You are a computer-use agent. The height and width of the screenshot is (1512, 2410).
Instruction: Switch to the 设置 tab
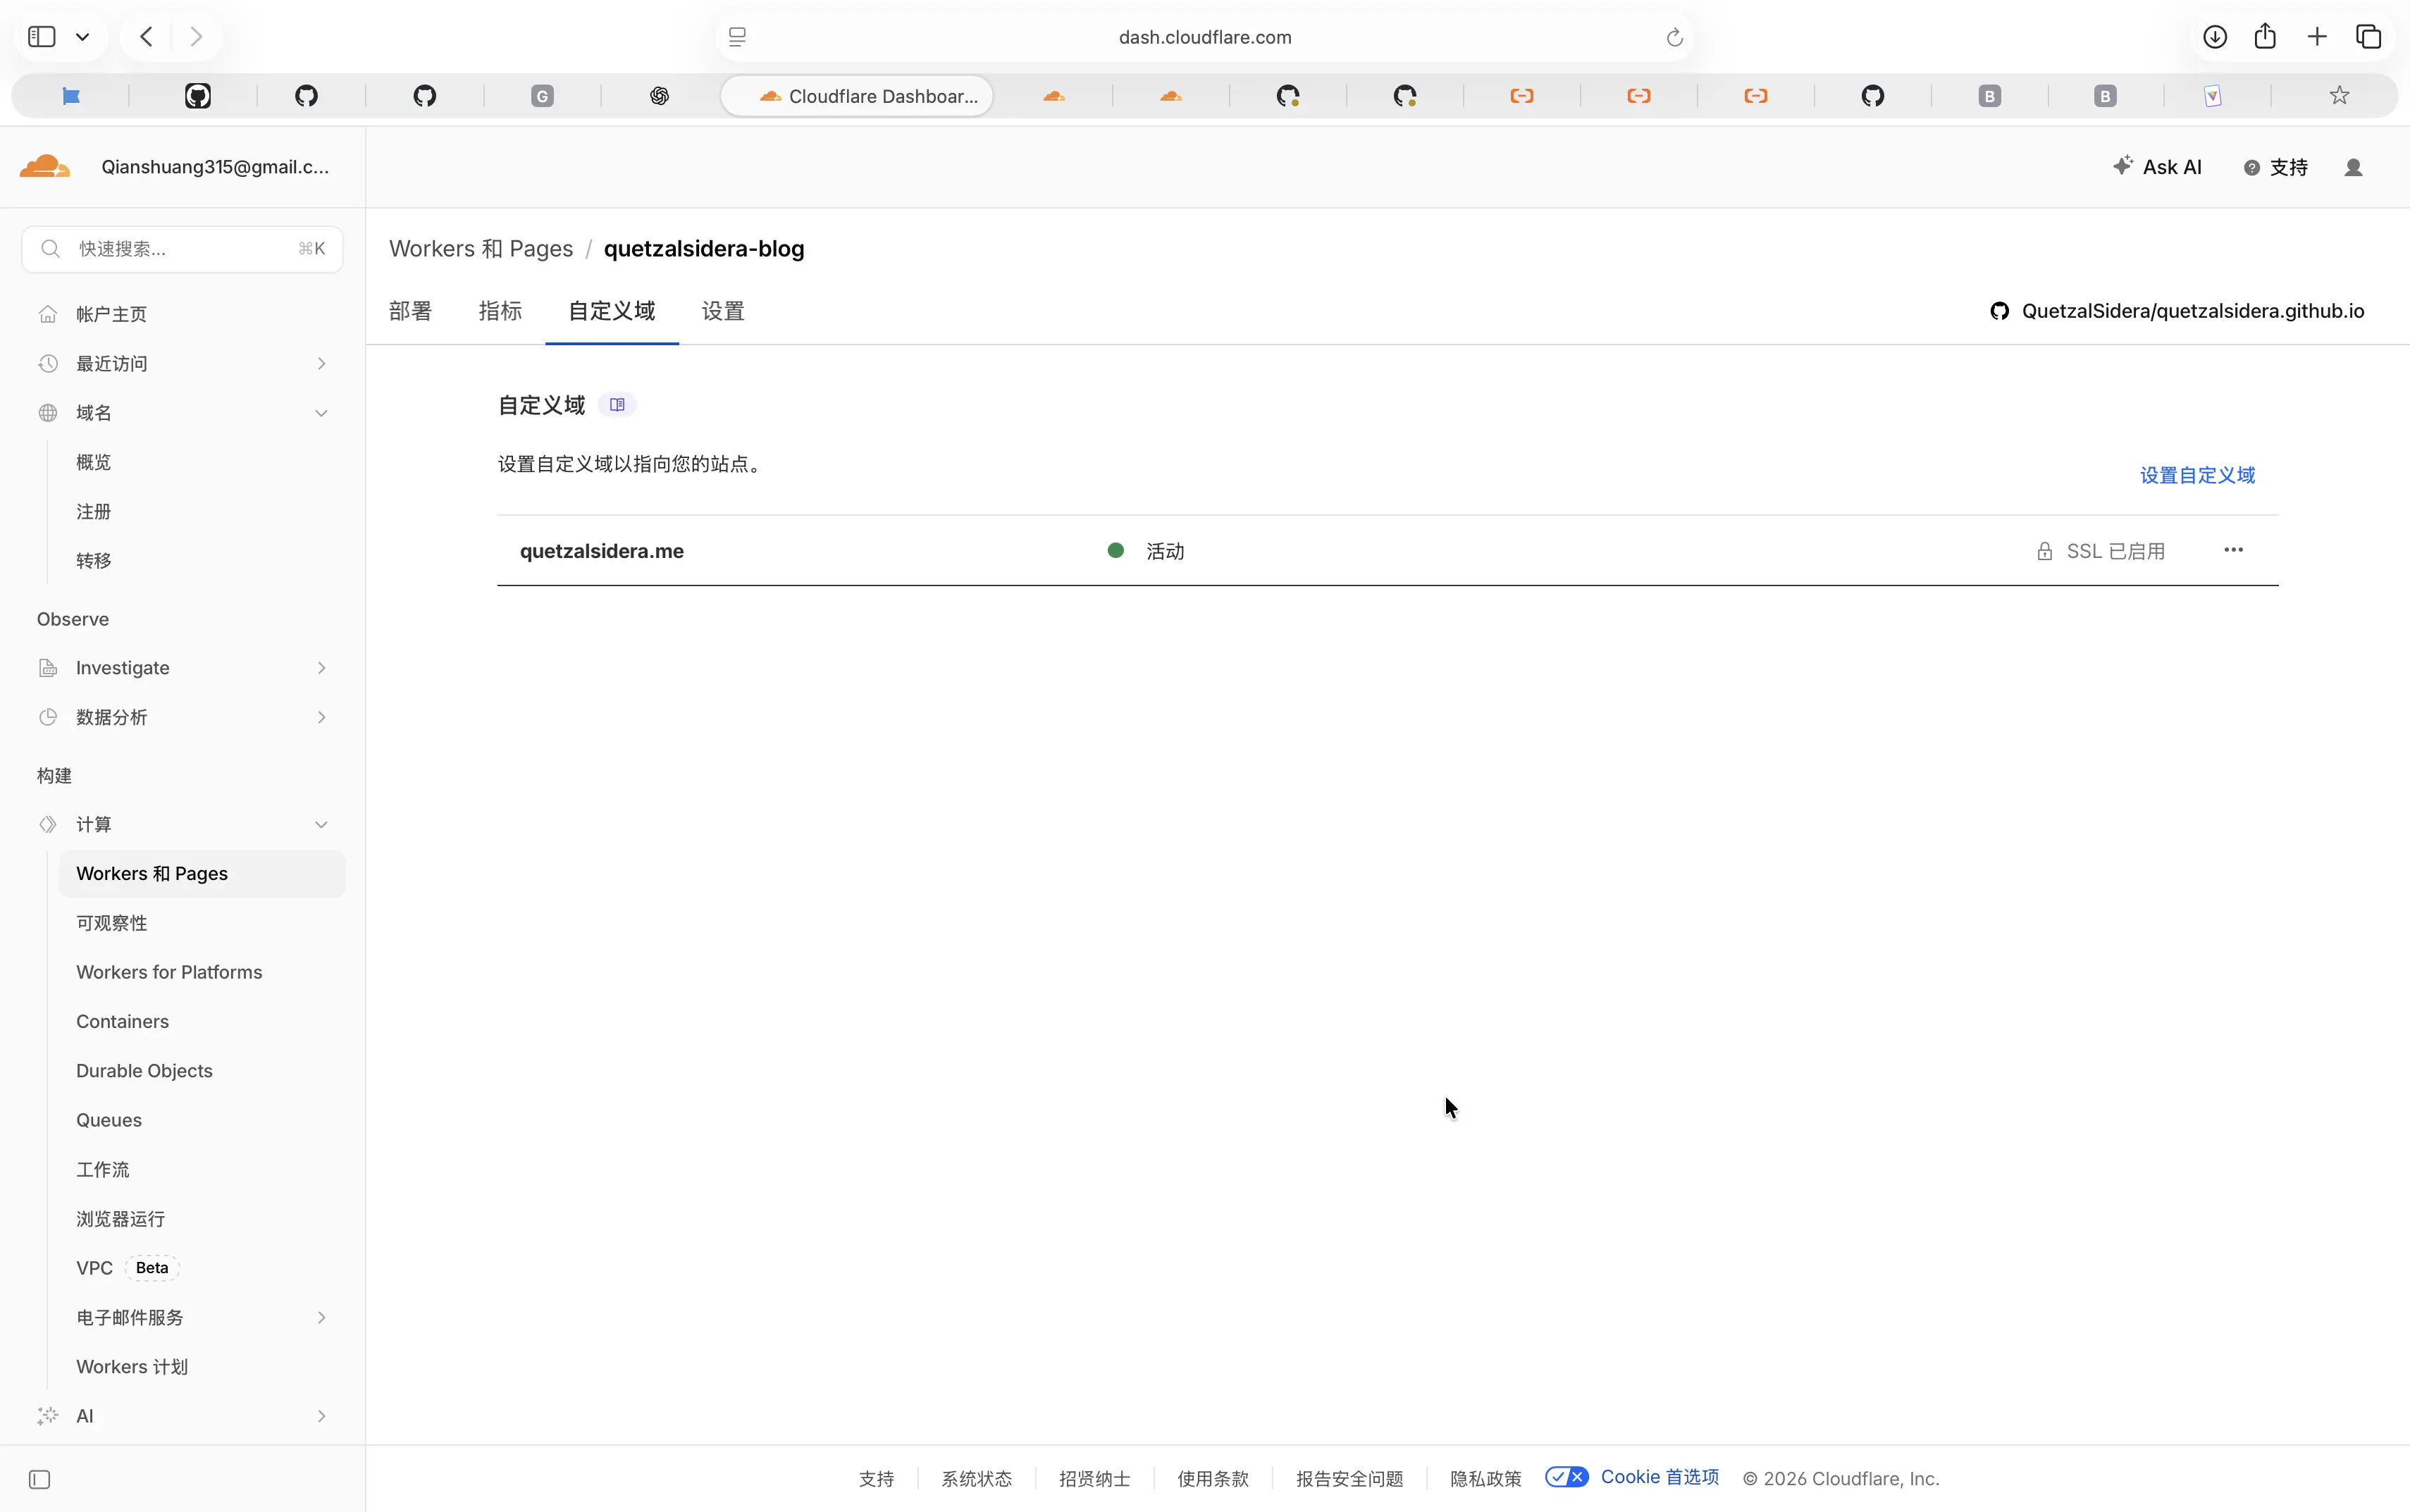point(723,311)
